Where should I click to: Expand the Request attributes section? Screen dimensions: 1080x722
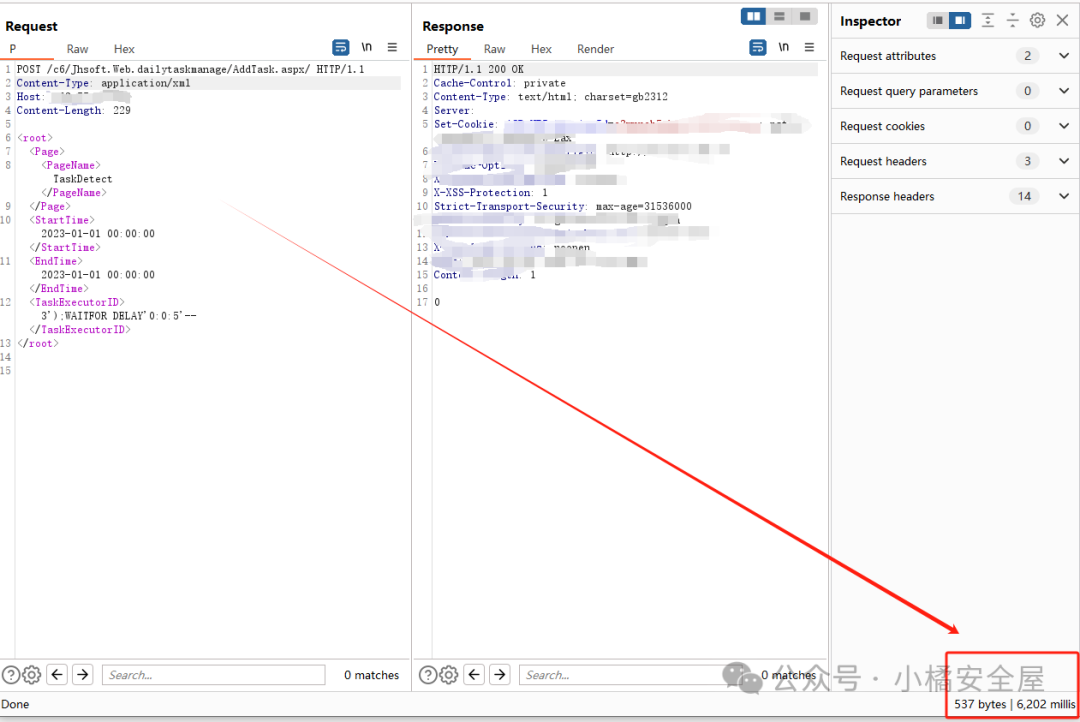pyautogui.click(x=1063, y=56)
